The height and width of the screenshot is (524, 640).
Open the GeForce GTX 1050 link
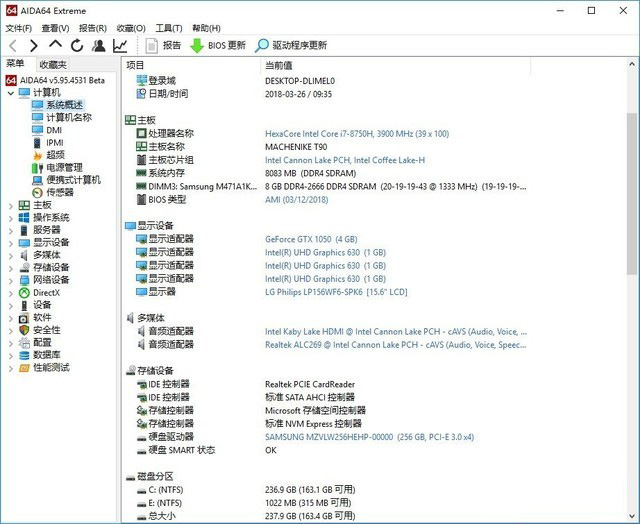pos(311,239)
